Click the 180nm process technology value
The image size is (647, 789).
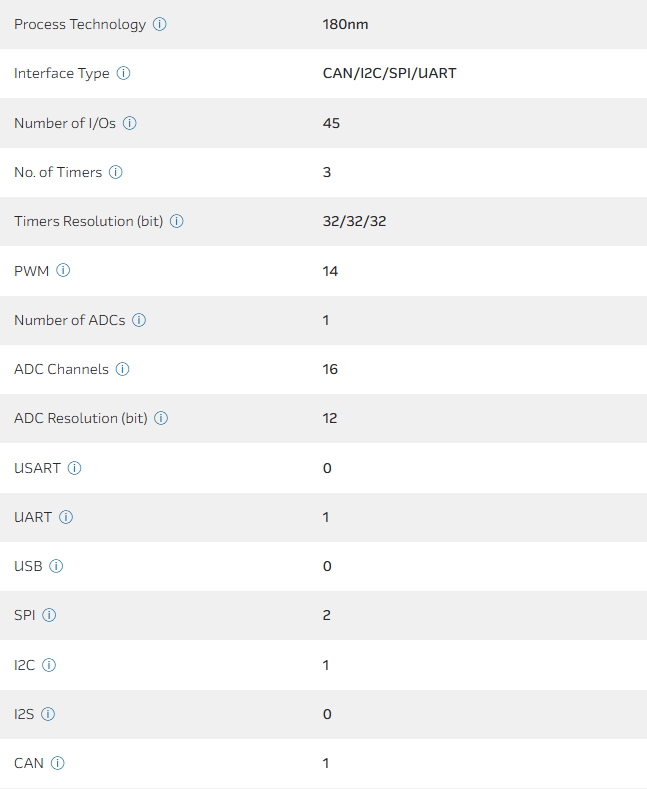tap(346, 24)
